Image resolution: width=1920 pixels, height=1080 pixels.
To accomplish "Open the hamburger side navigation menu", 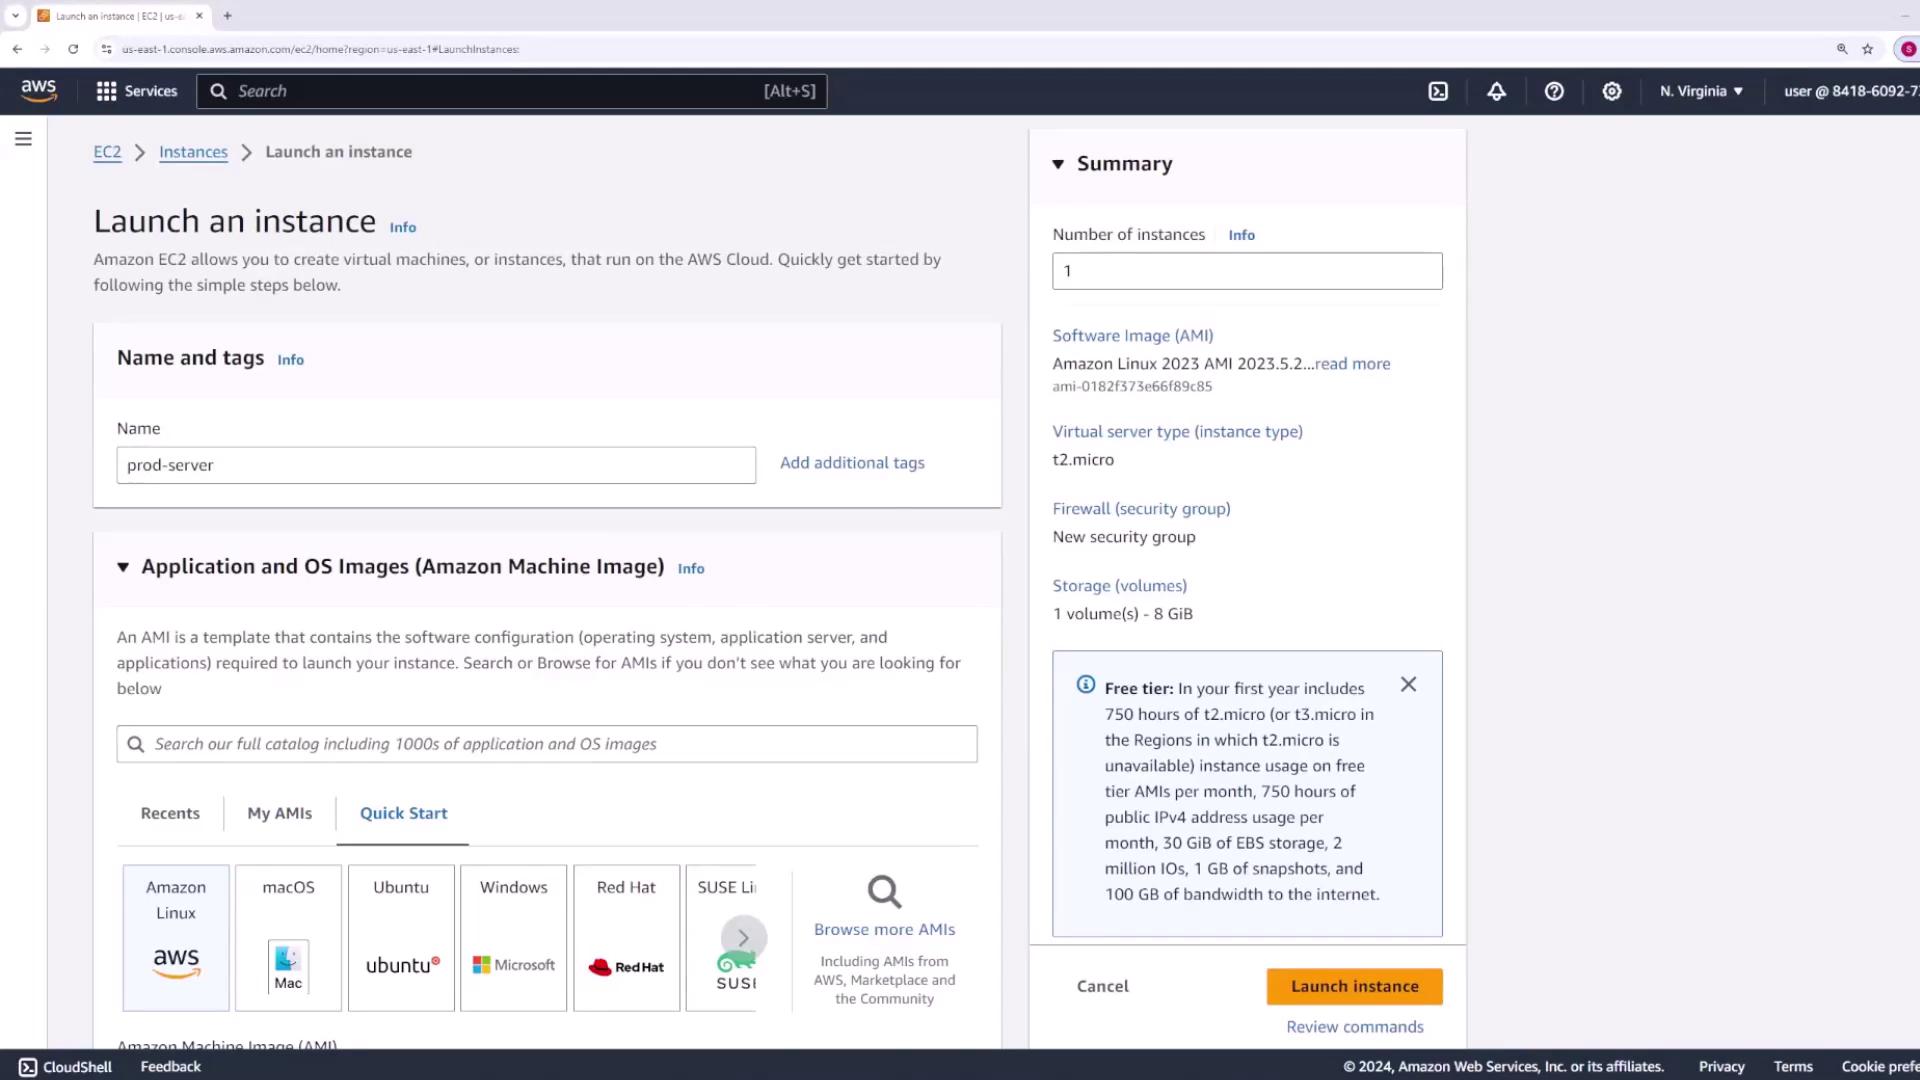I will [x=23, y=139].
